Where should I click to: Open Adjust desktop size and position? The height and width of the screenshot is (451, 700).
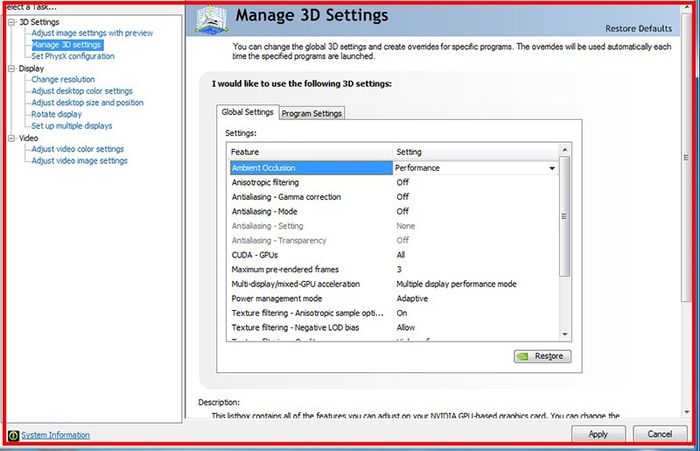(87, 103)
